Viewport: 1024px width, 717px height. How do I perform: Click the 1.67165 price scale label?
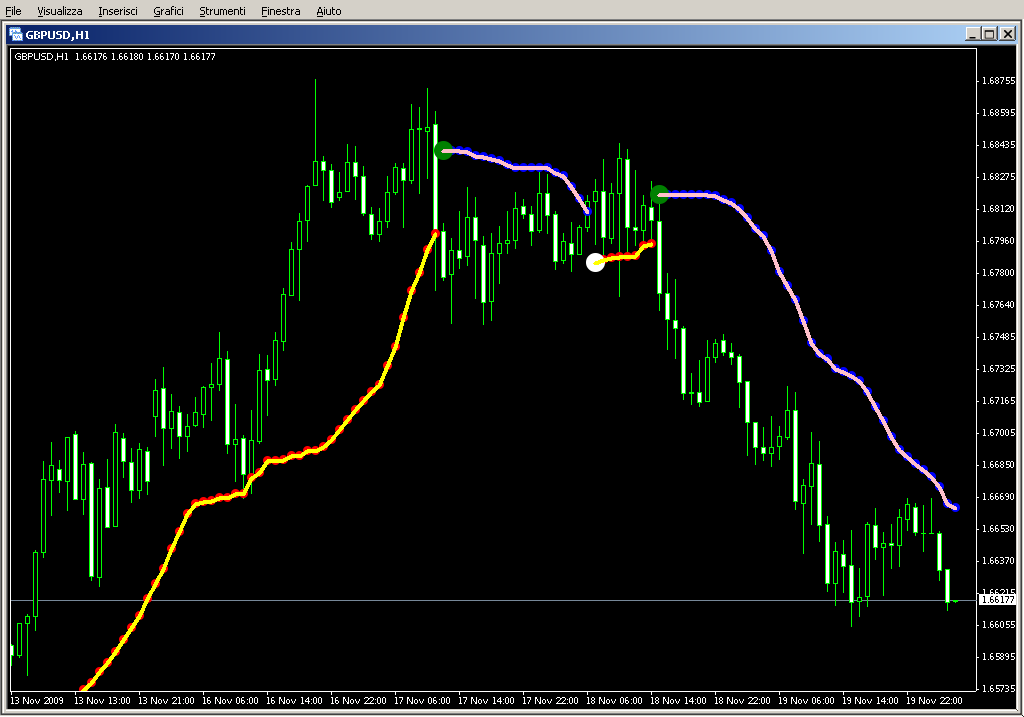click(x=999, y=401)
